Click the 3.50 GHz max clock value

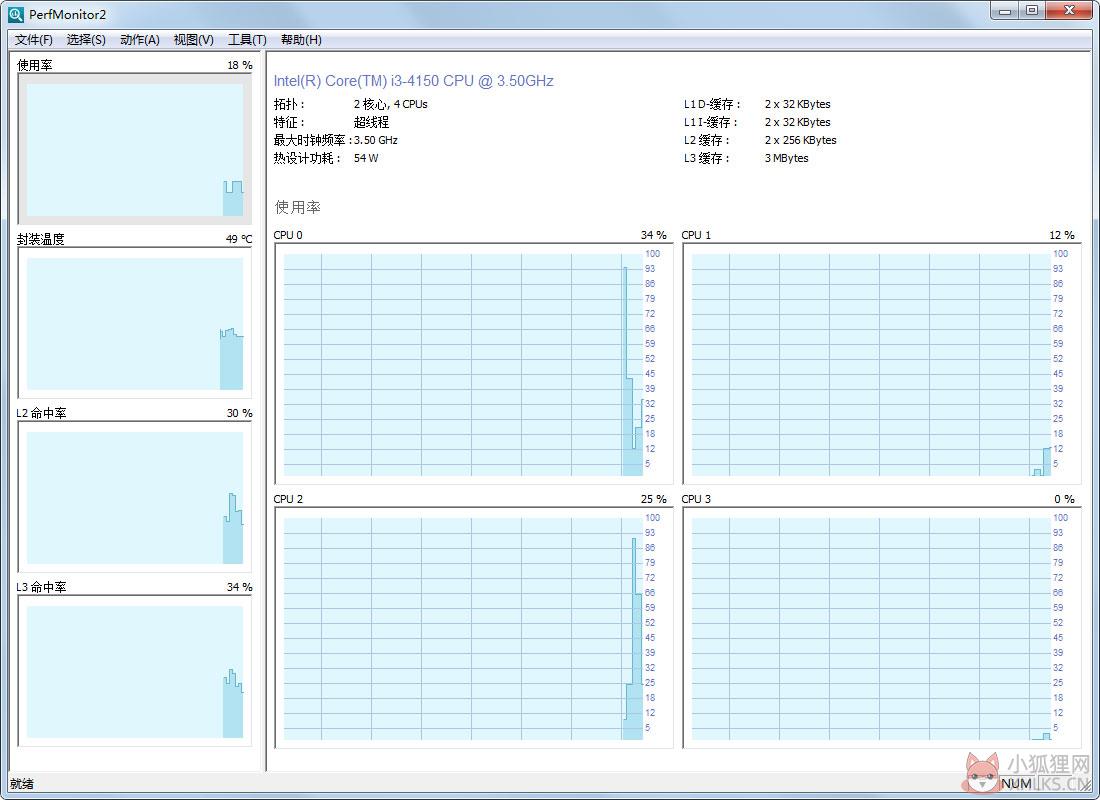(376, 140)
